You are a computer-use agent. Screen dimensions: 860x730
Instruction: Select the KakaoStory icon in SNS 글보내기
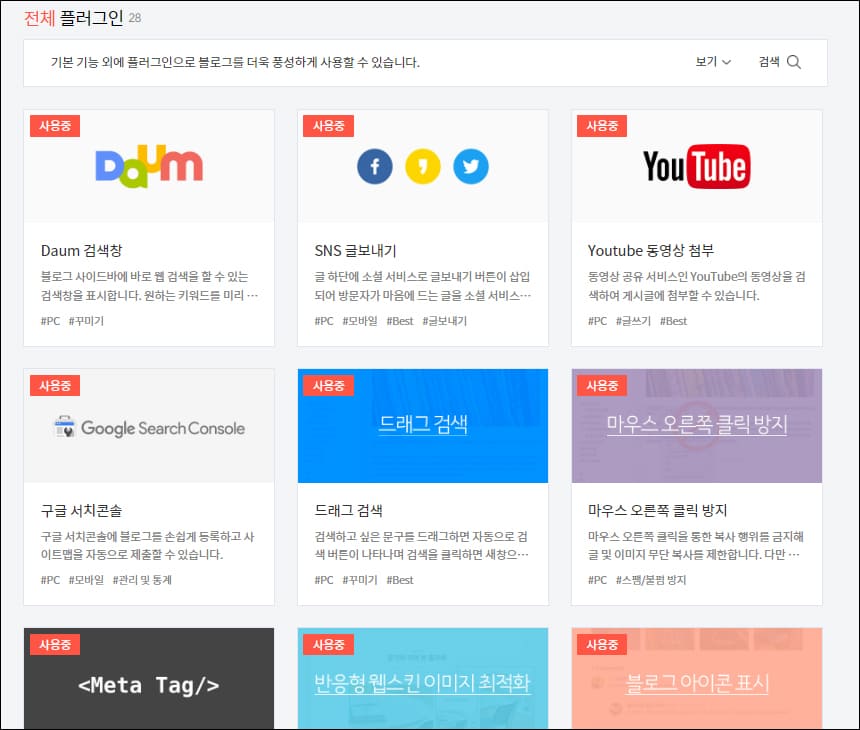pyautogui.click(x=422, y=166)
